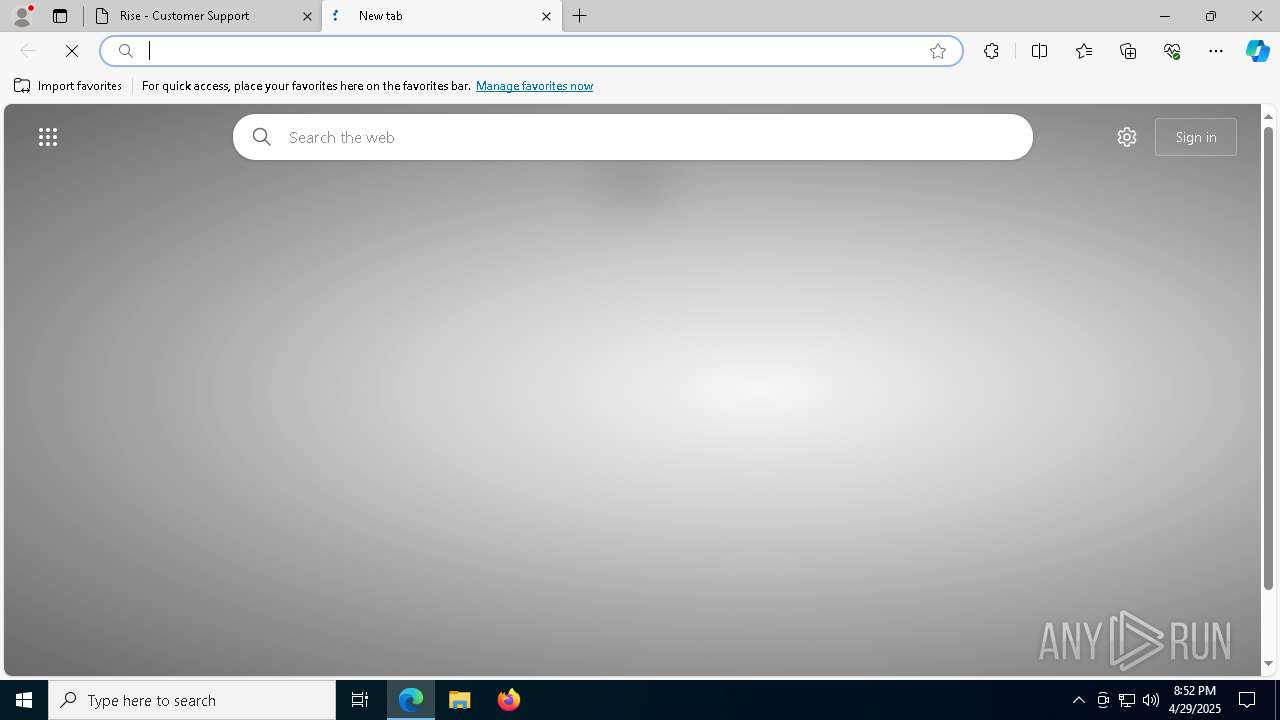This screenshot has width=1280, height=720.
Task: Open Settings and more menu
Action: click(1216, 51)
